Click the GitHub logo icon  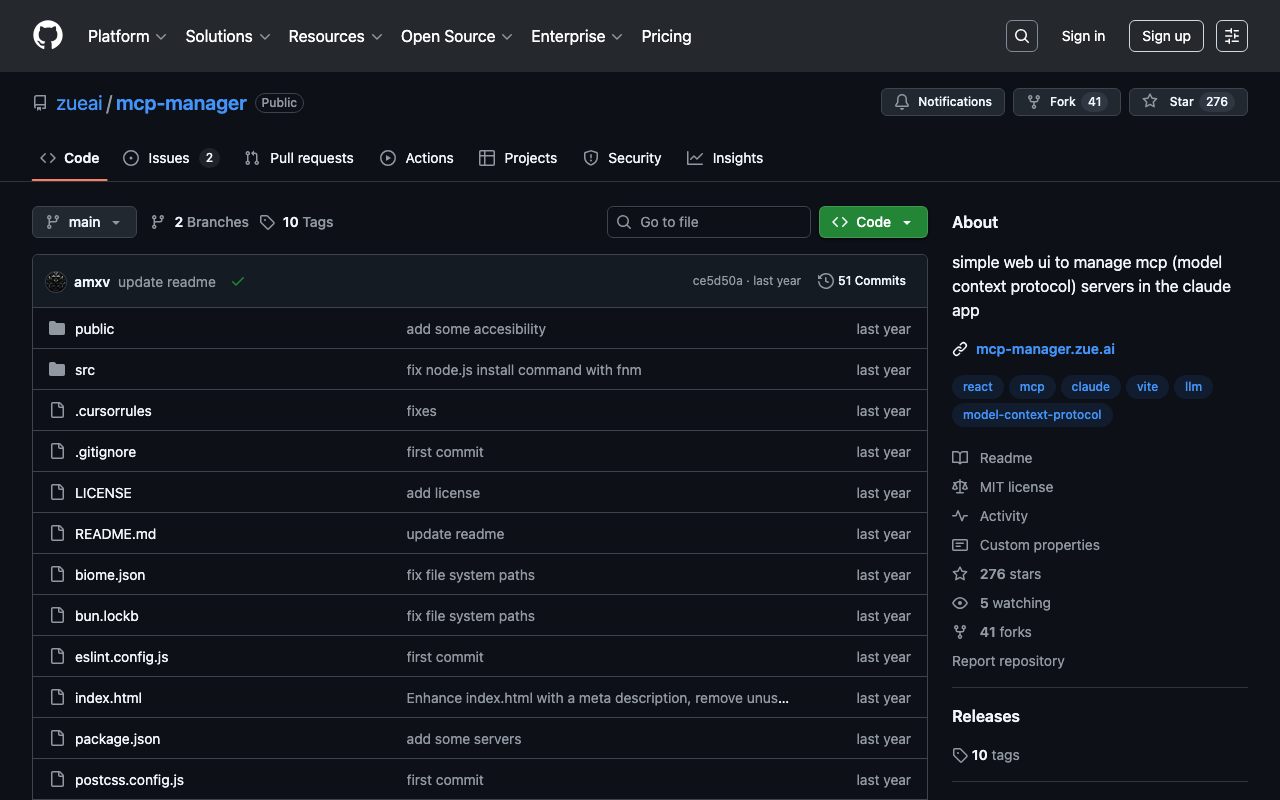pos(48,36)
